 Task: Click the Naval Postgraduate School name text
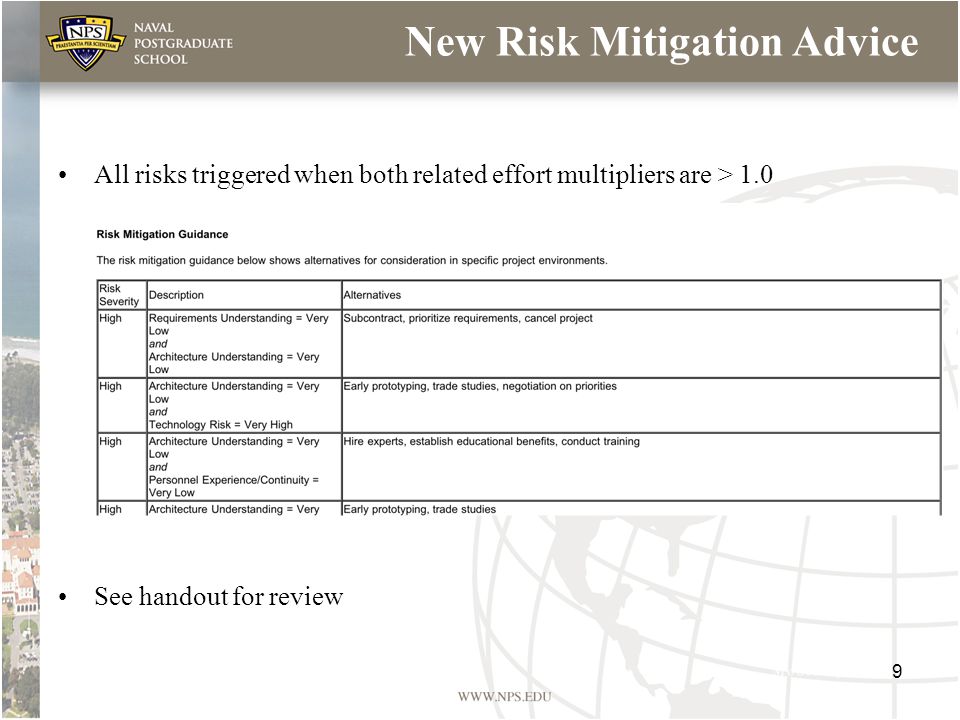click(183, 43)
